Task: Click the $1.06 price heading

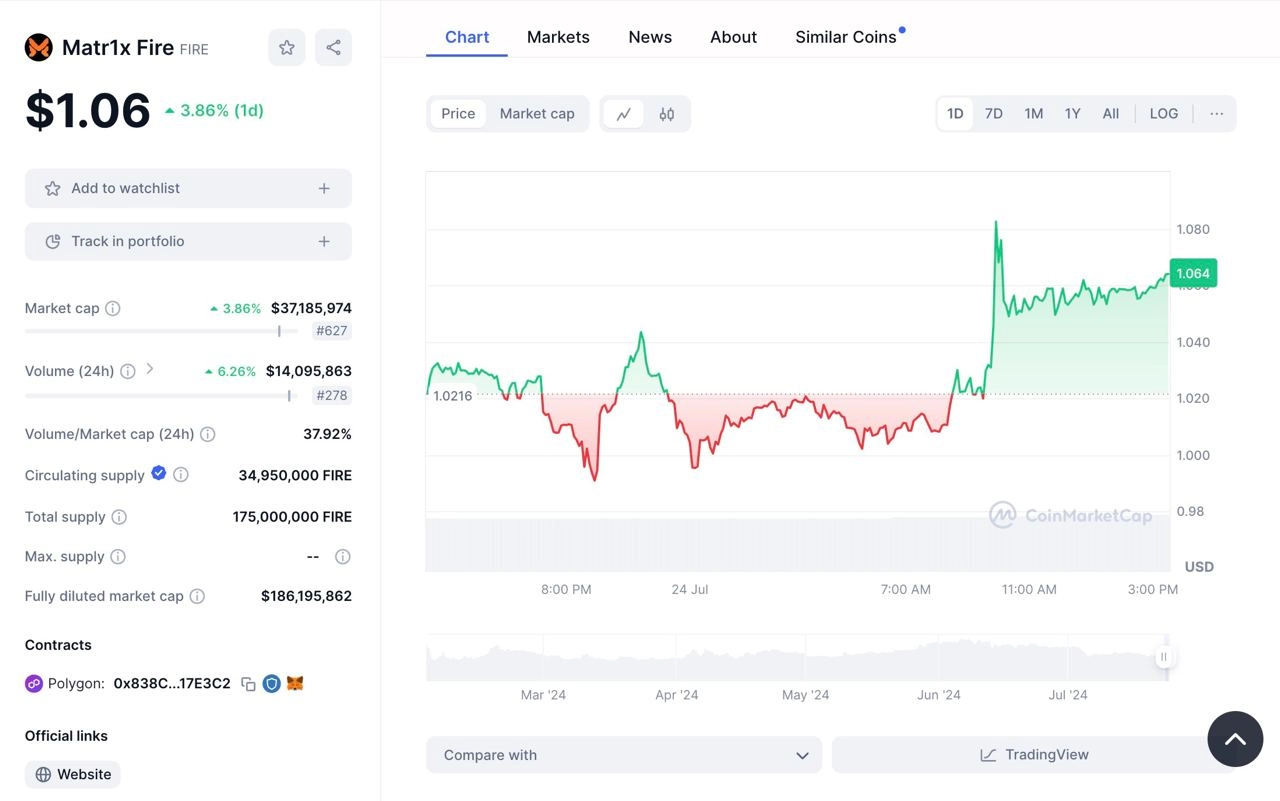Action: coord(88,110)
